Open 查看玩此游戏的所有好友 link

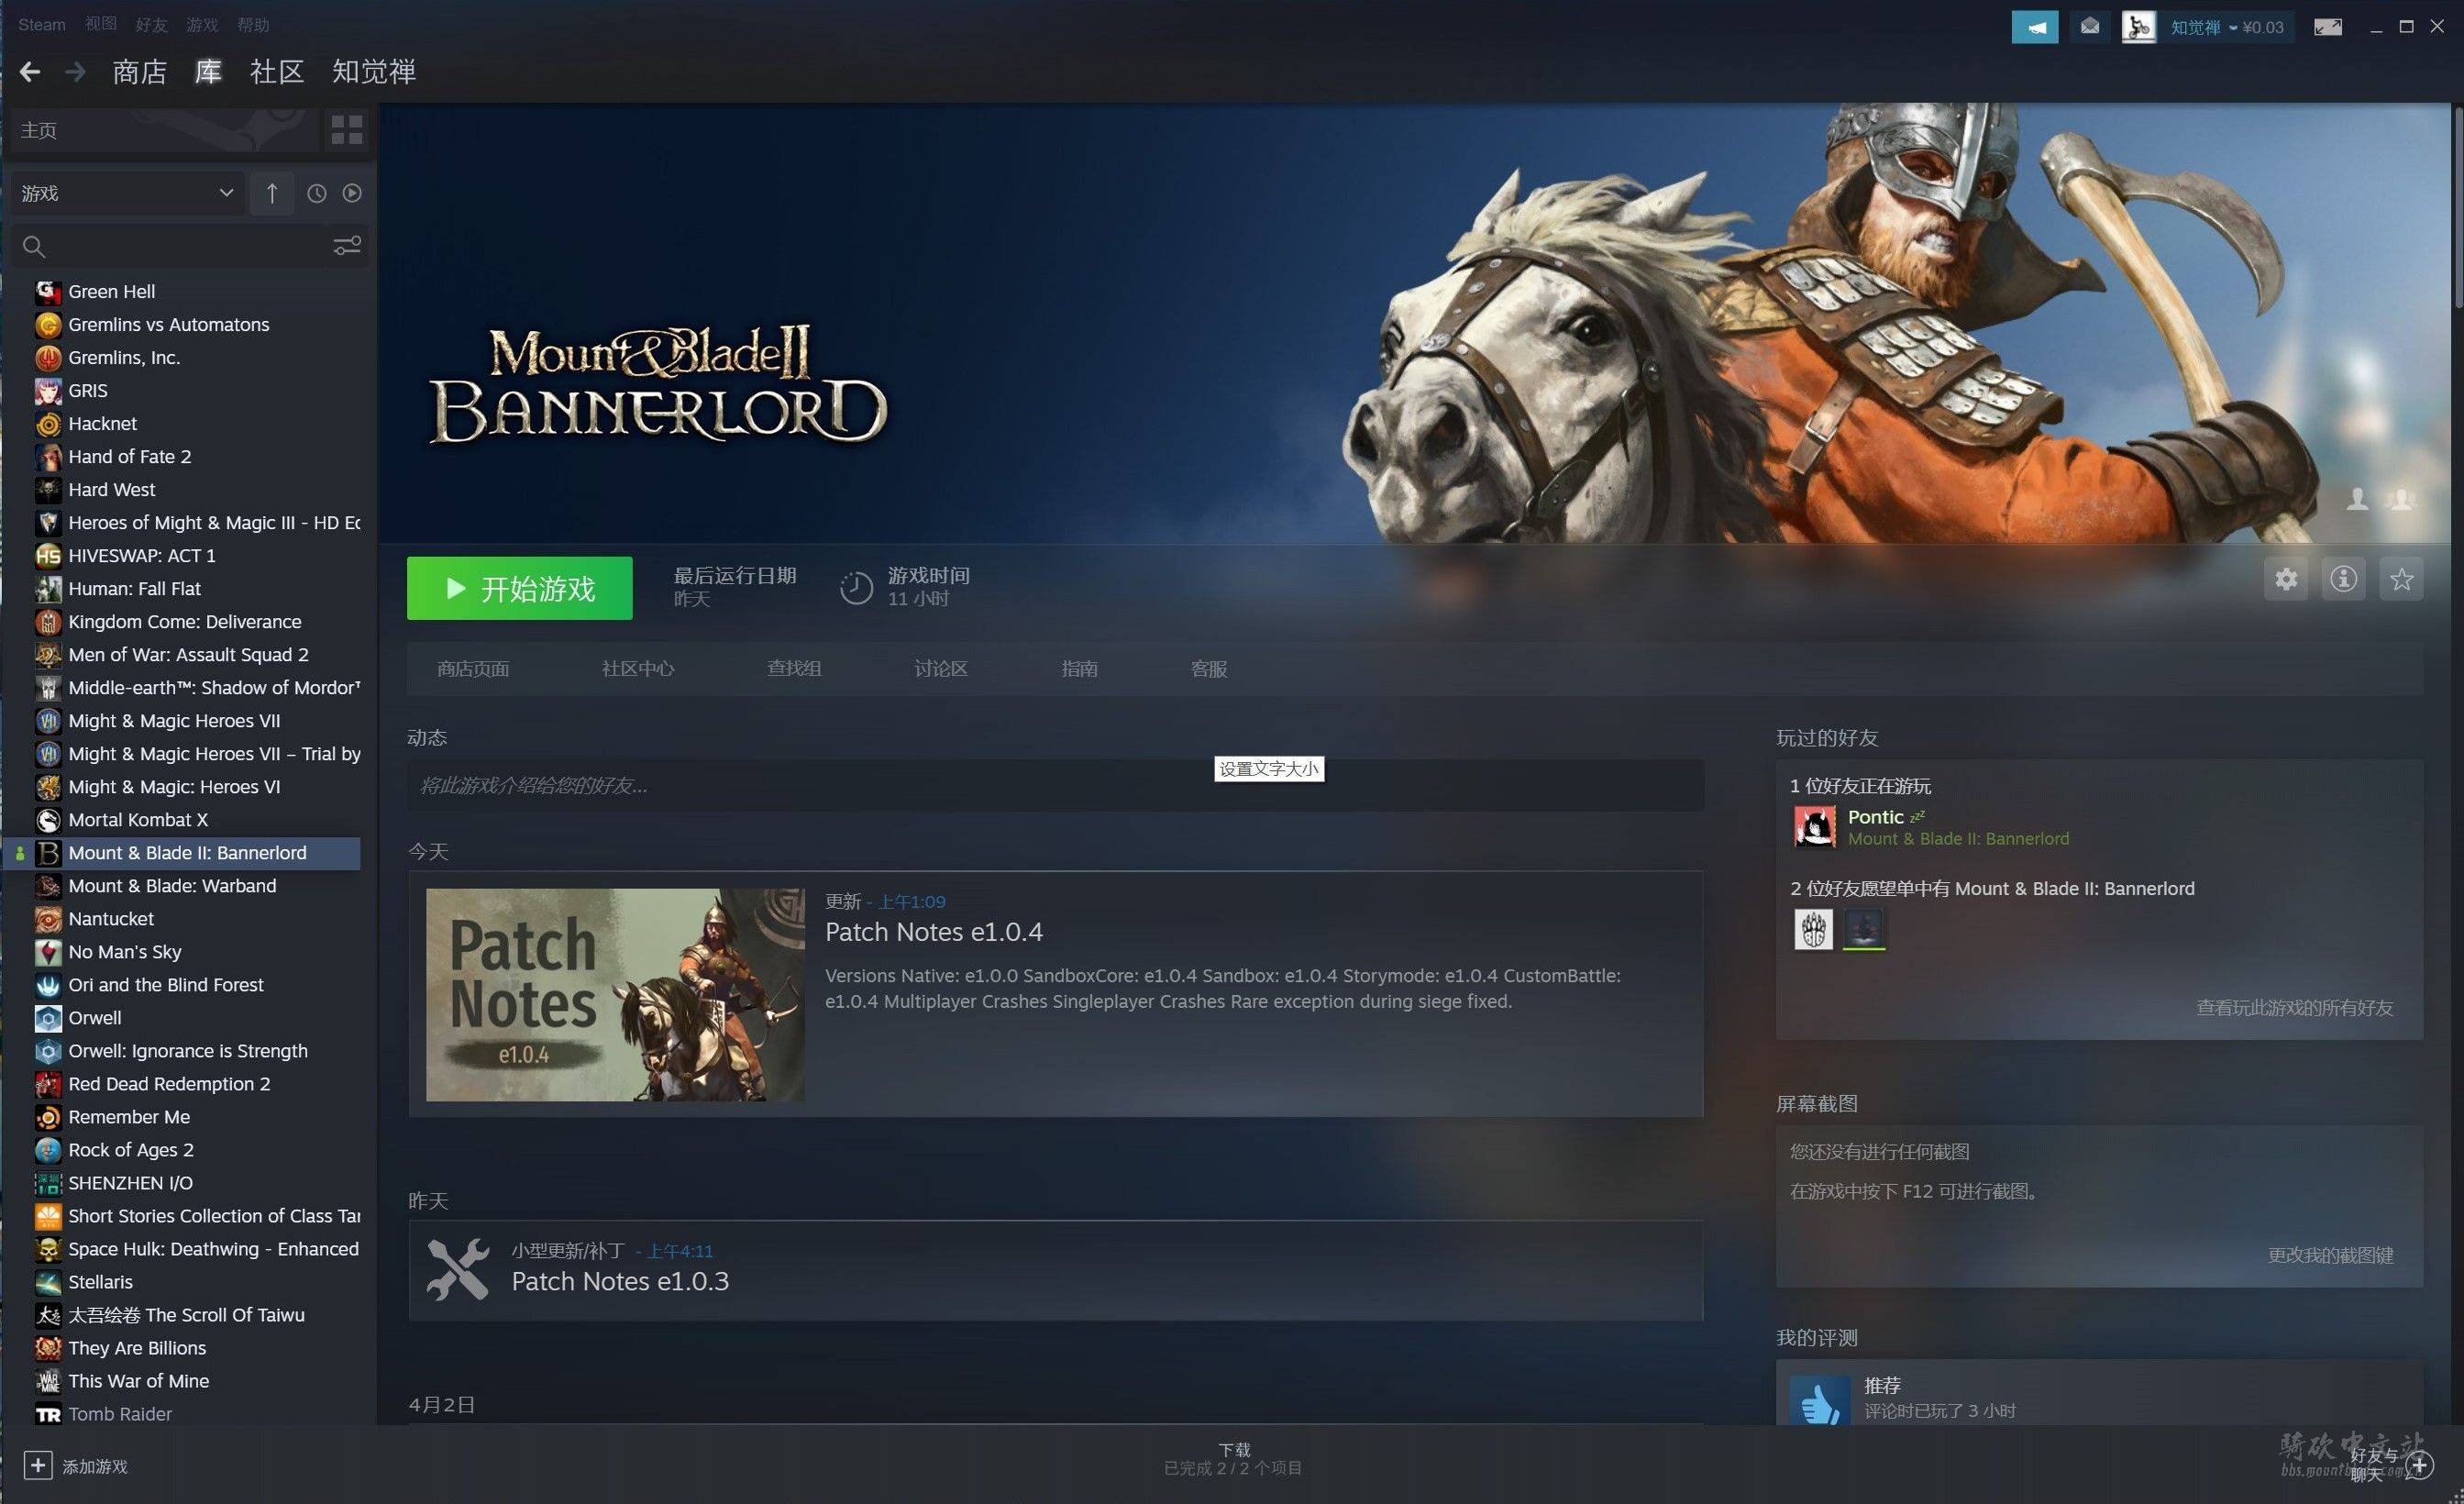point(2295,1008)
